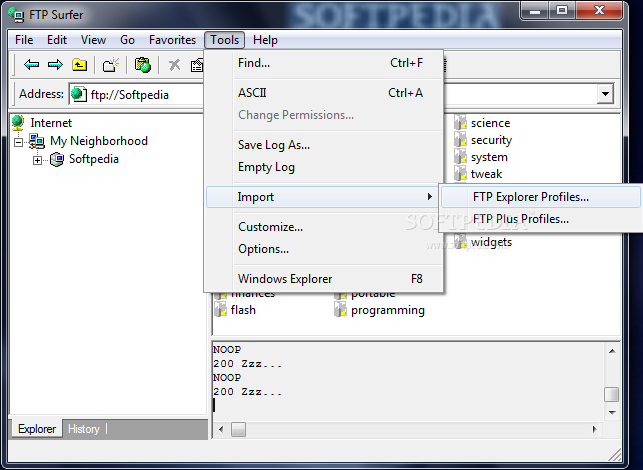This screenshot has width=643, height=470.
Task: Select FTP Plus Profiles... import option
Action: tap(540, 219)
